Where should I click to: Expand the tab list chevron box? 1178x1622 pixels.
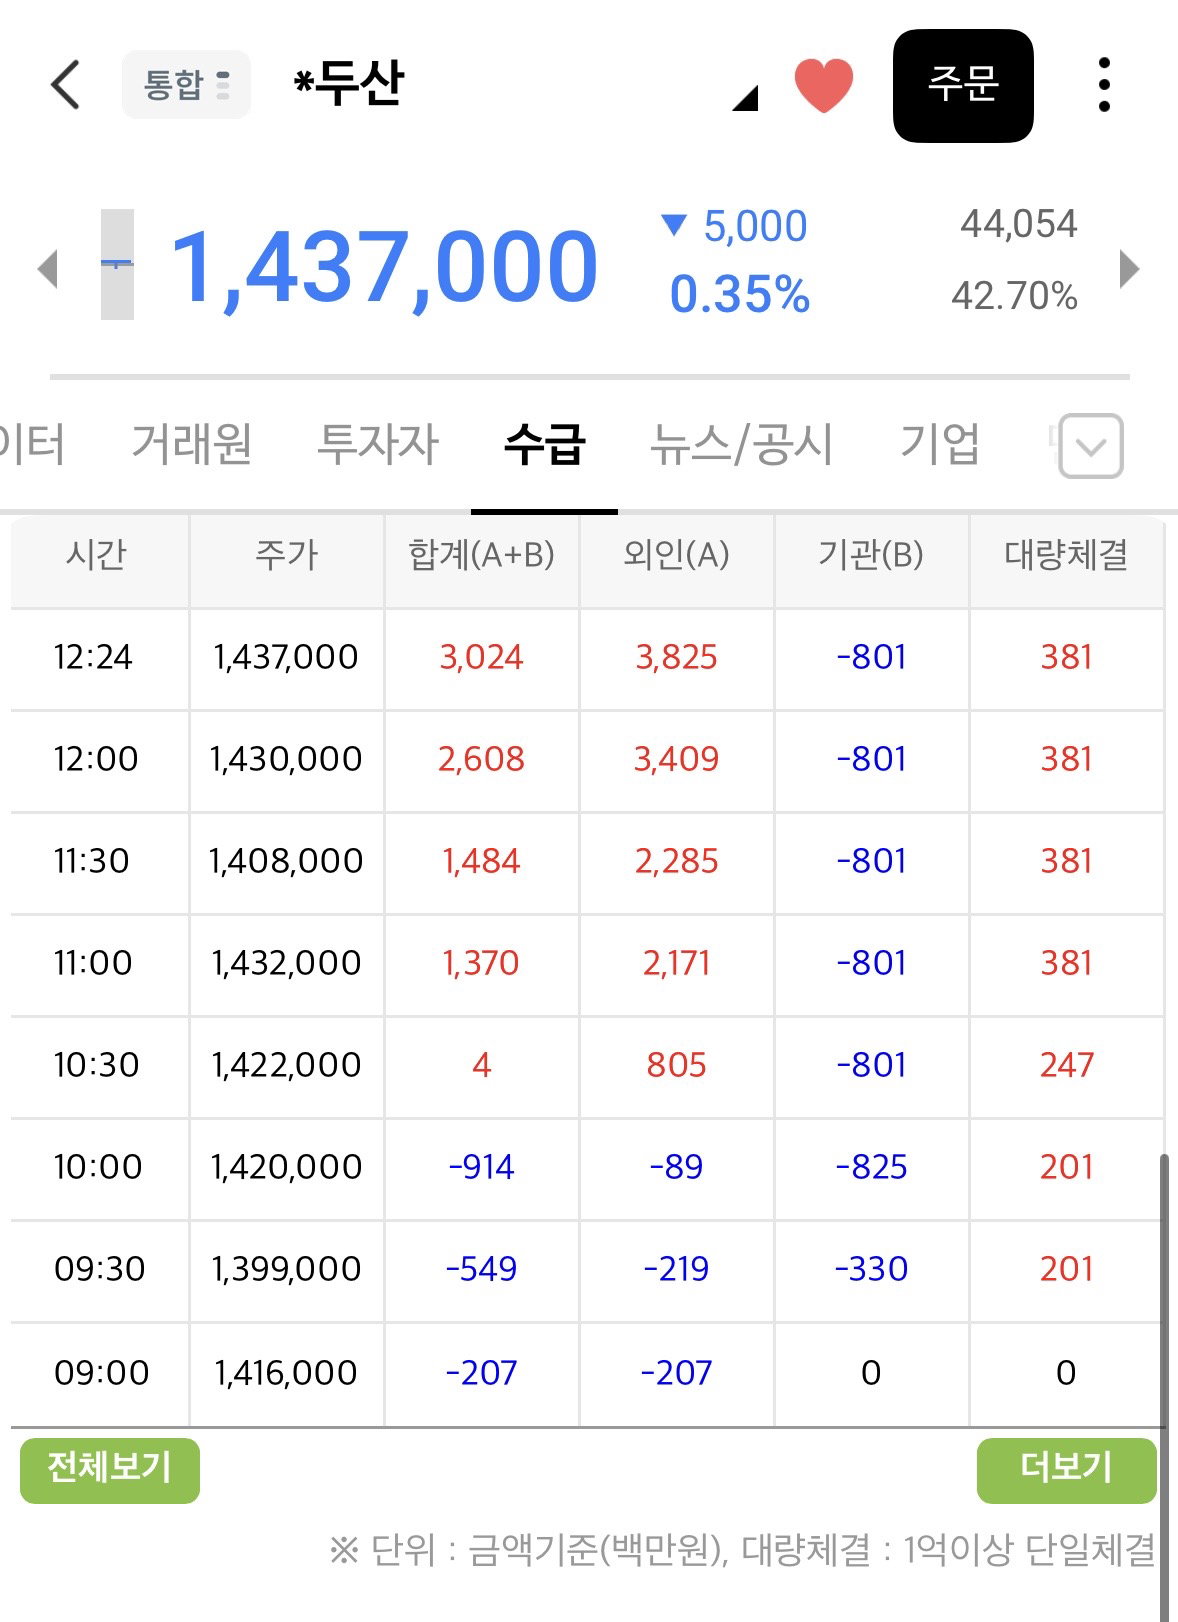click(x=1091, y=445)
